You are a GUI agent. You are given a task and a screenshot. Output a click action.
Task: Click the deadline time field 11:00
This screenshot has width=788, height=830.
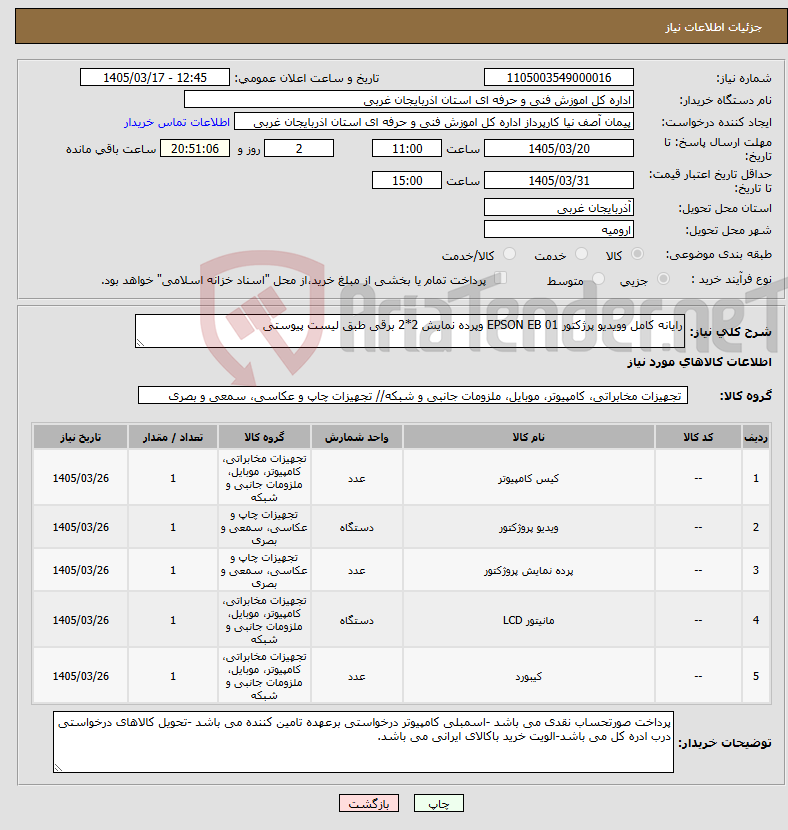pos(406,149)
